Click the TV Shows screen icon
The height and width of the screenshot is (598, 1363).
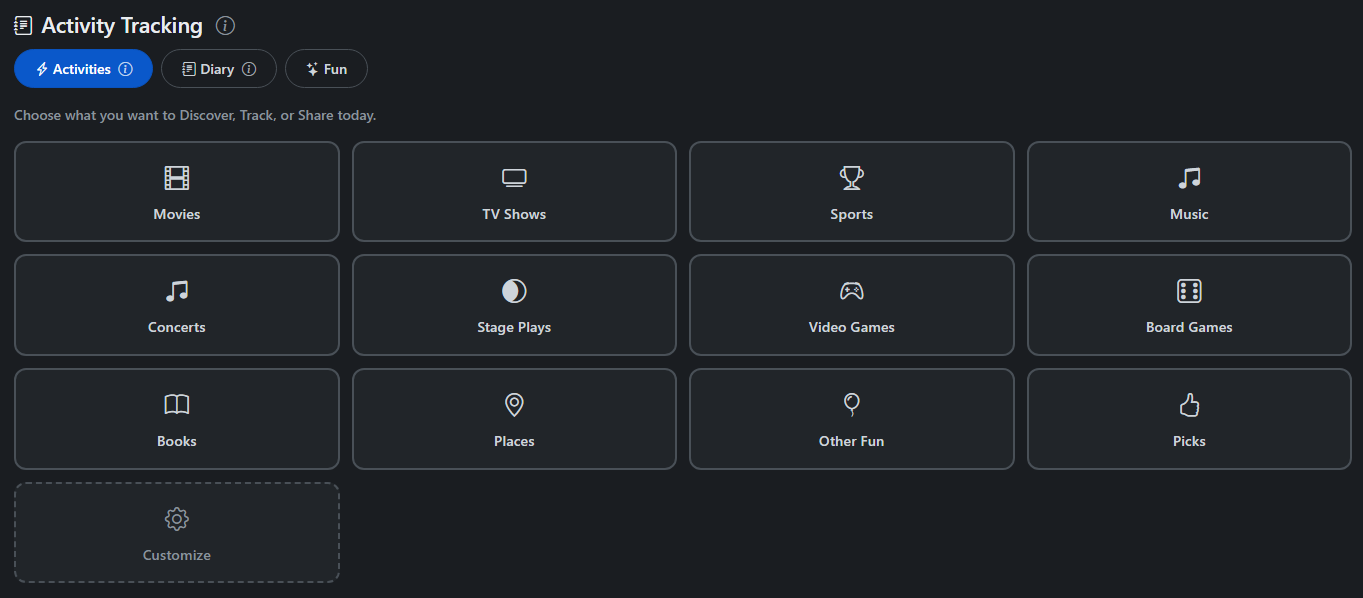pos(513,177)
